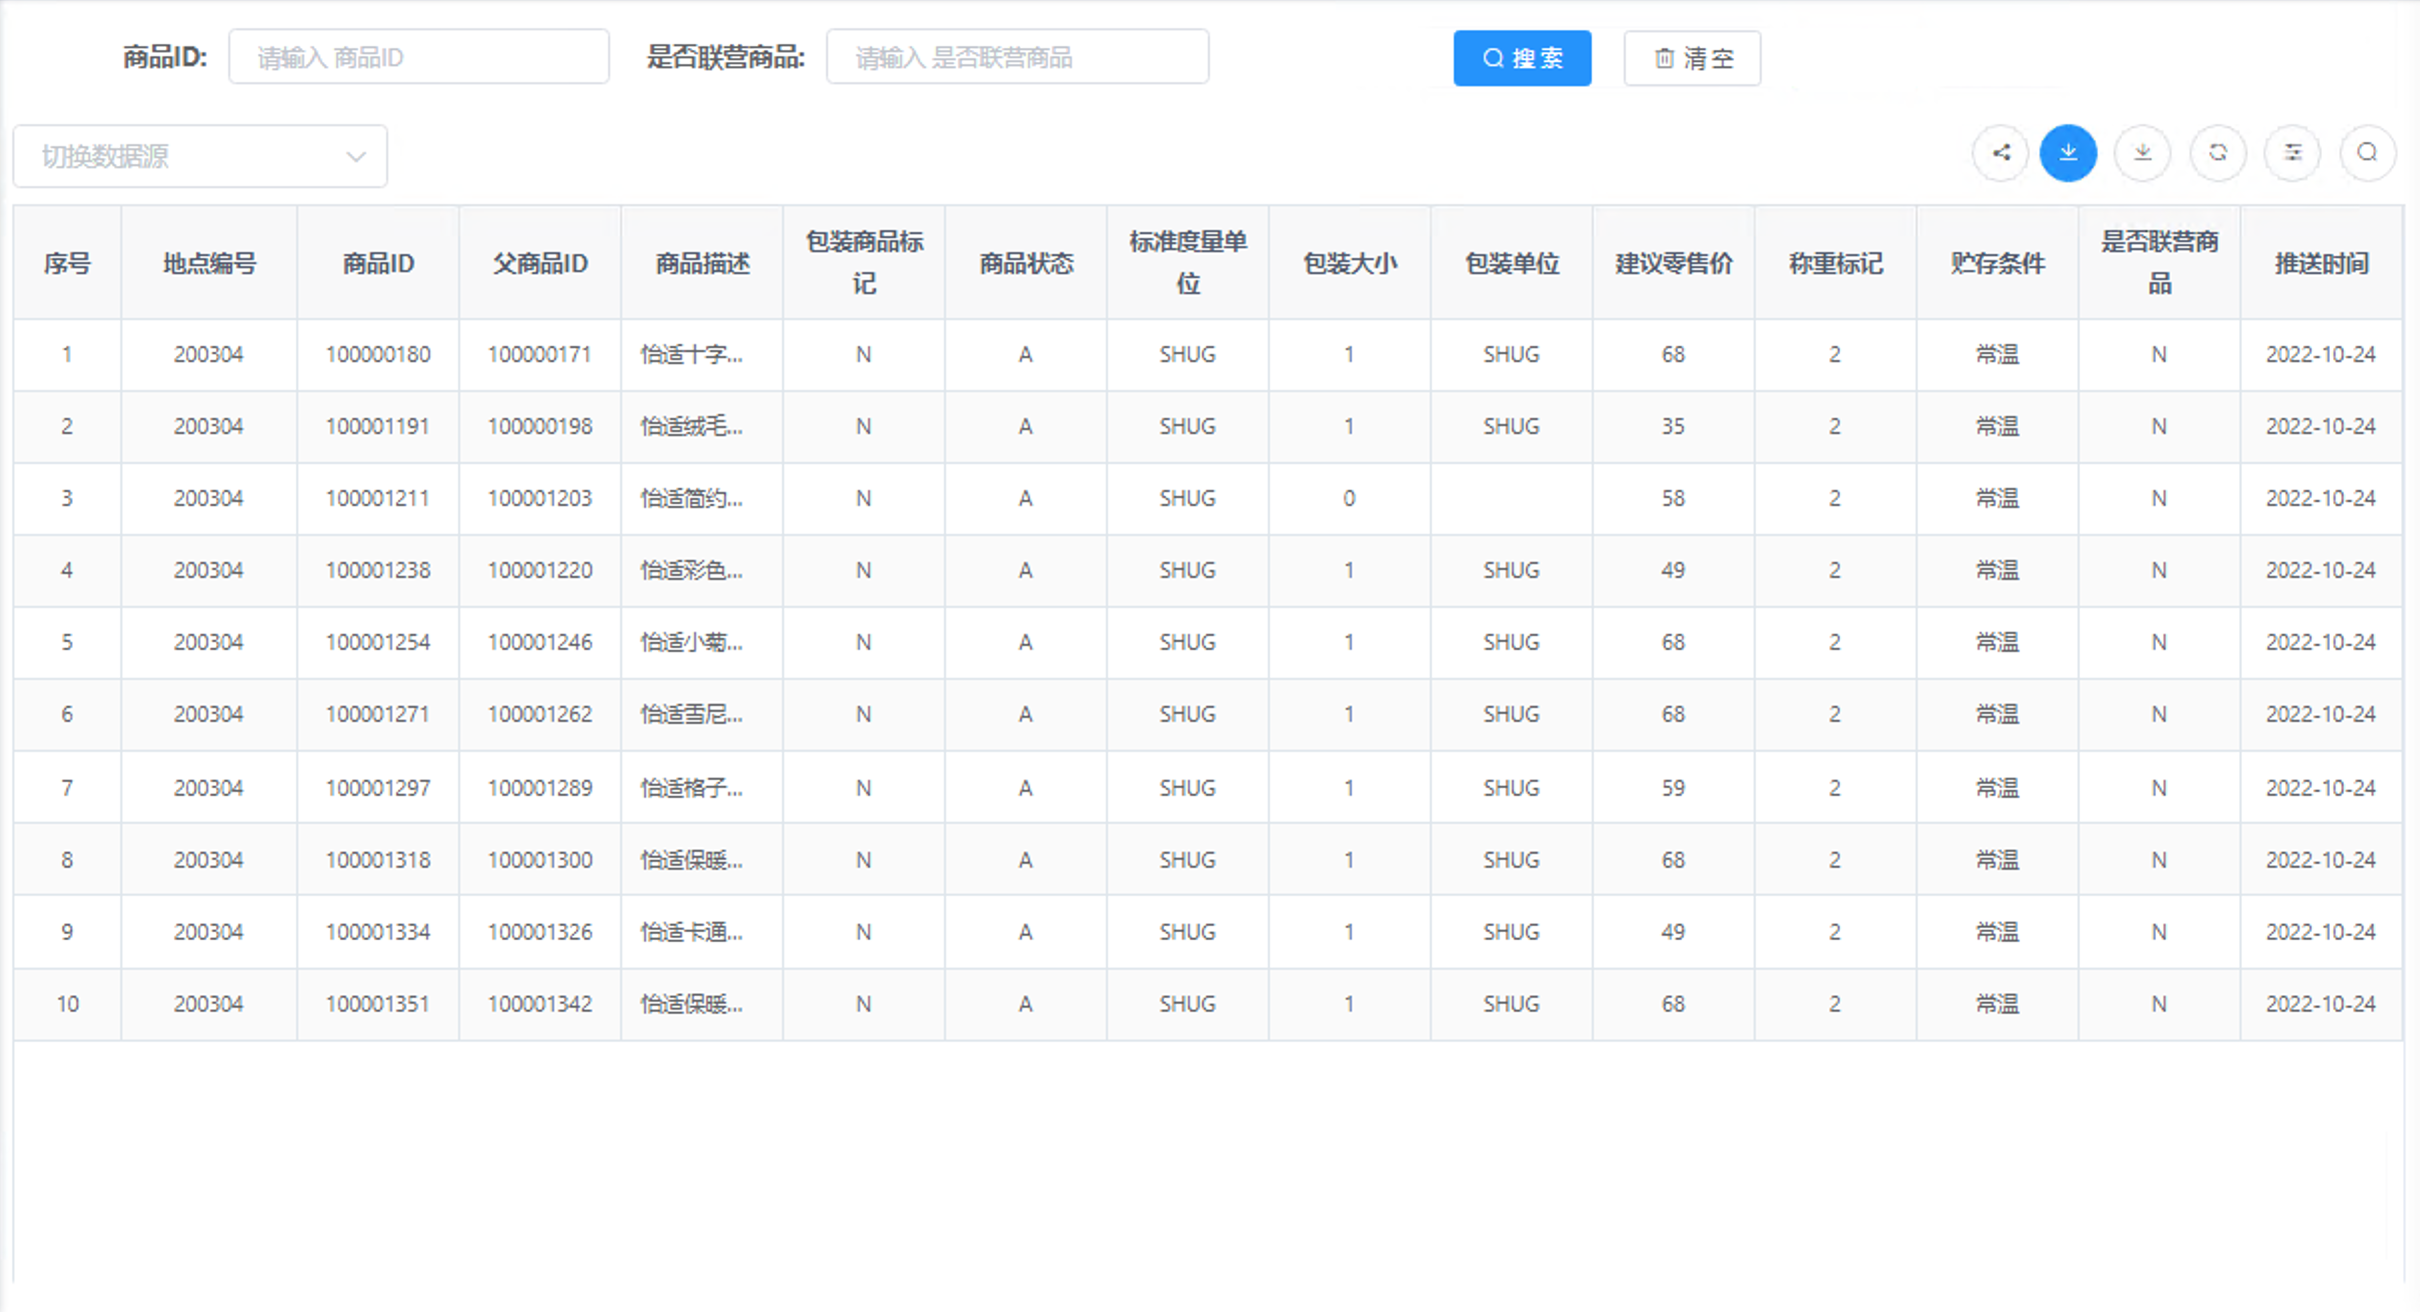Click the highlighted blue download icon

pos(2068,153)
